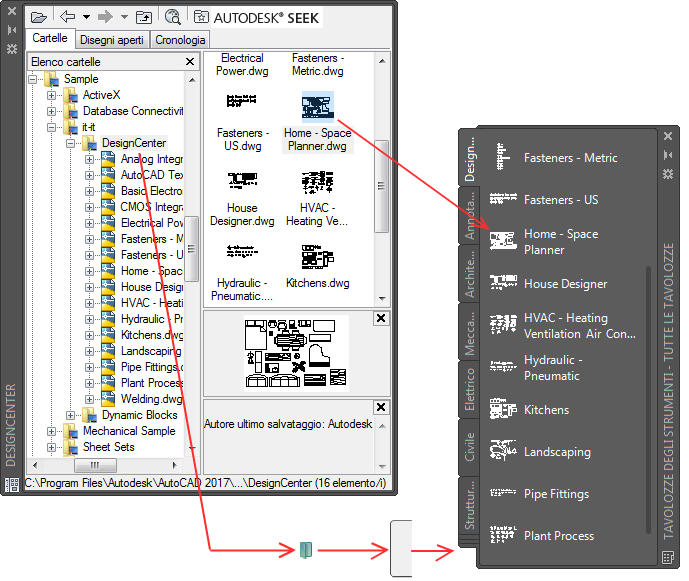The image size is (689, 581).
Task: Click Plant Process tool palette icon
Action: click(x=503, y=534)
